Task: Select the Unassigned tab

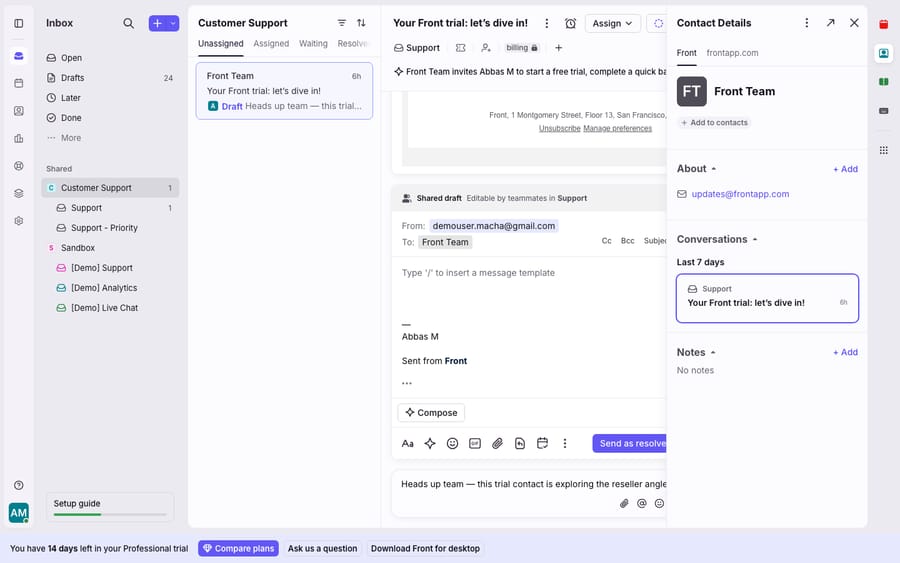Action: (x=220, y=44)
